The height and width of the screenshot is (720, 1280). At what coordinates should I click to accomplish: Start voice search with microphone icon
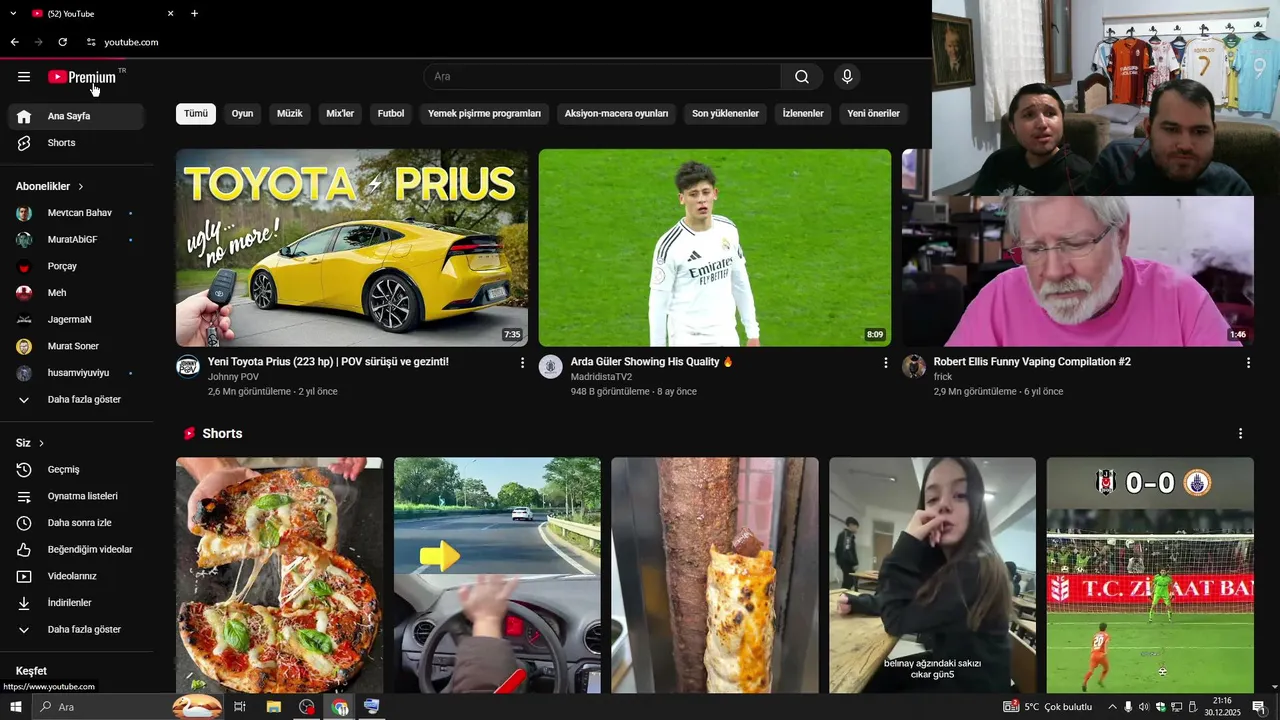tap(847, 77)
